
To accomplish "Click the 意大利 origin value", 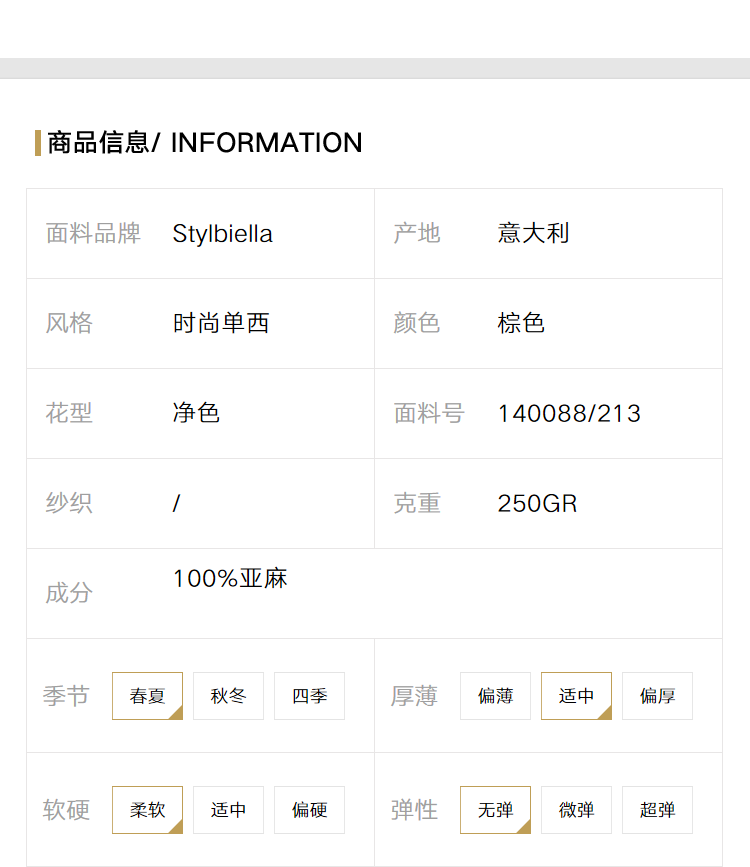I will click(x=533, y=233).
